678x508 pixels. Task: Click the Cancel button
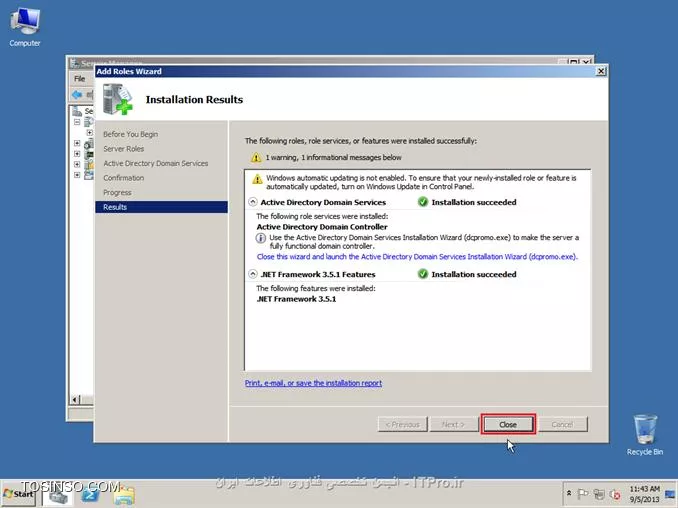(x=562, y=425)
